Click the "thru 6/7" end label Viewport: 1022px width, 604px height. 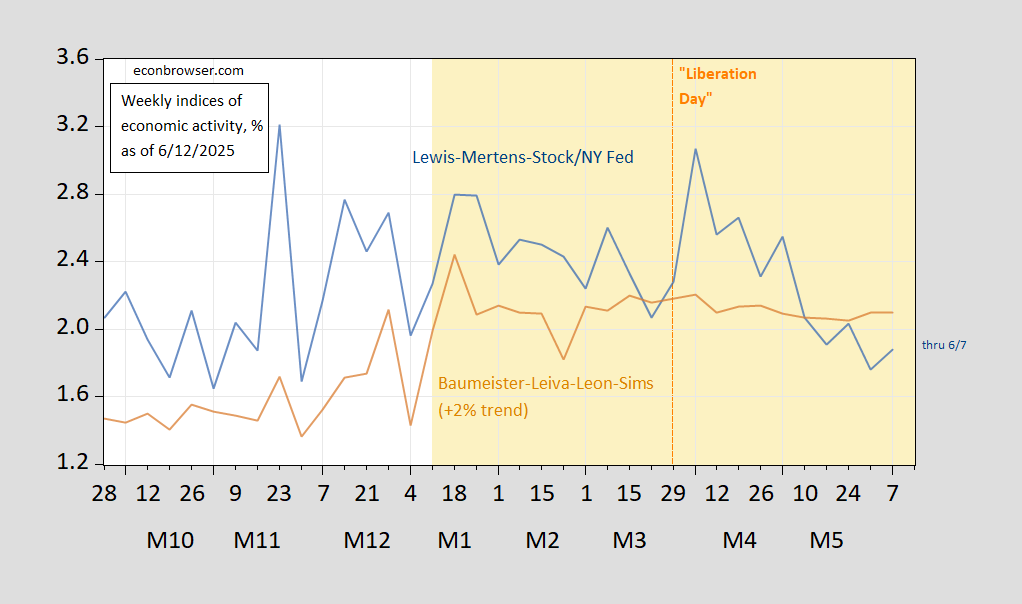(944, 344)
